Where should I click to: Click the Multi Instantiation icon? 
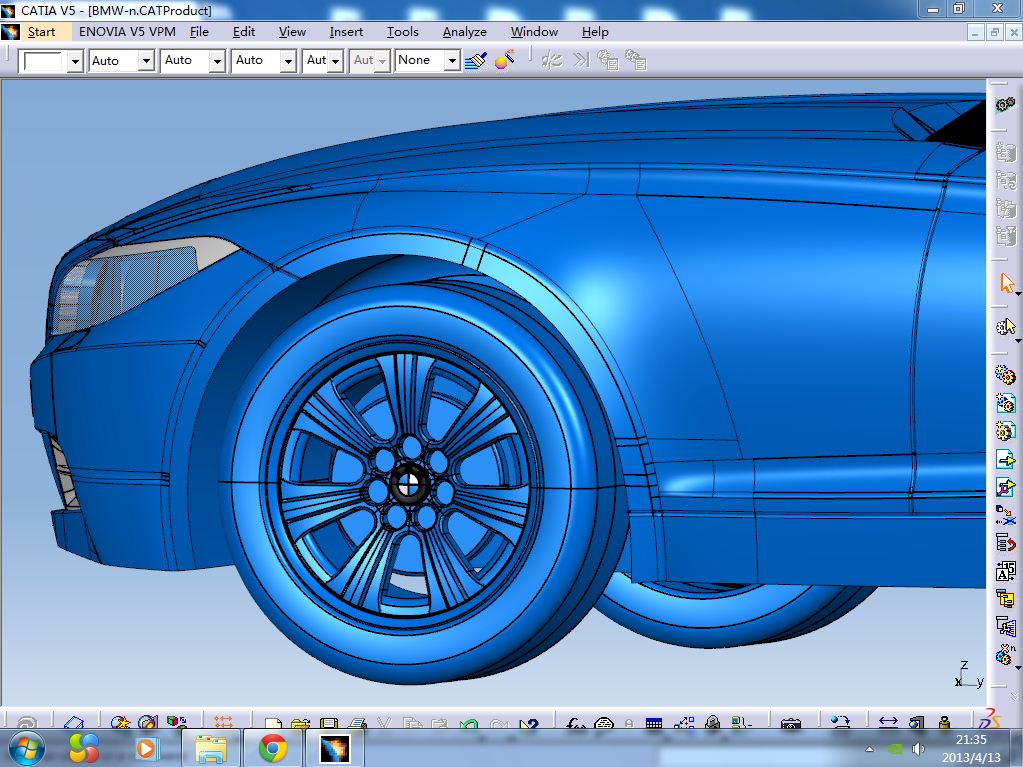pos(1005,654)
